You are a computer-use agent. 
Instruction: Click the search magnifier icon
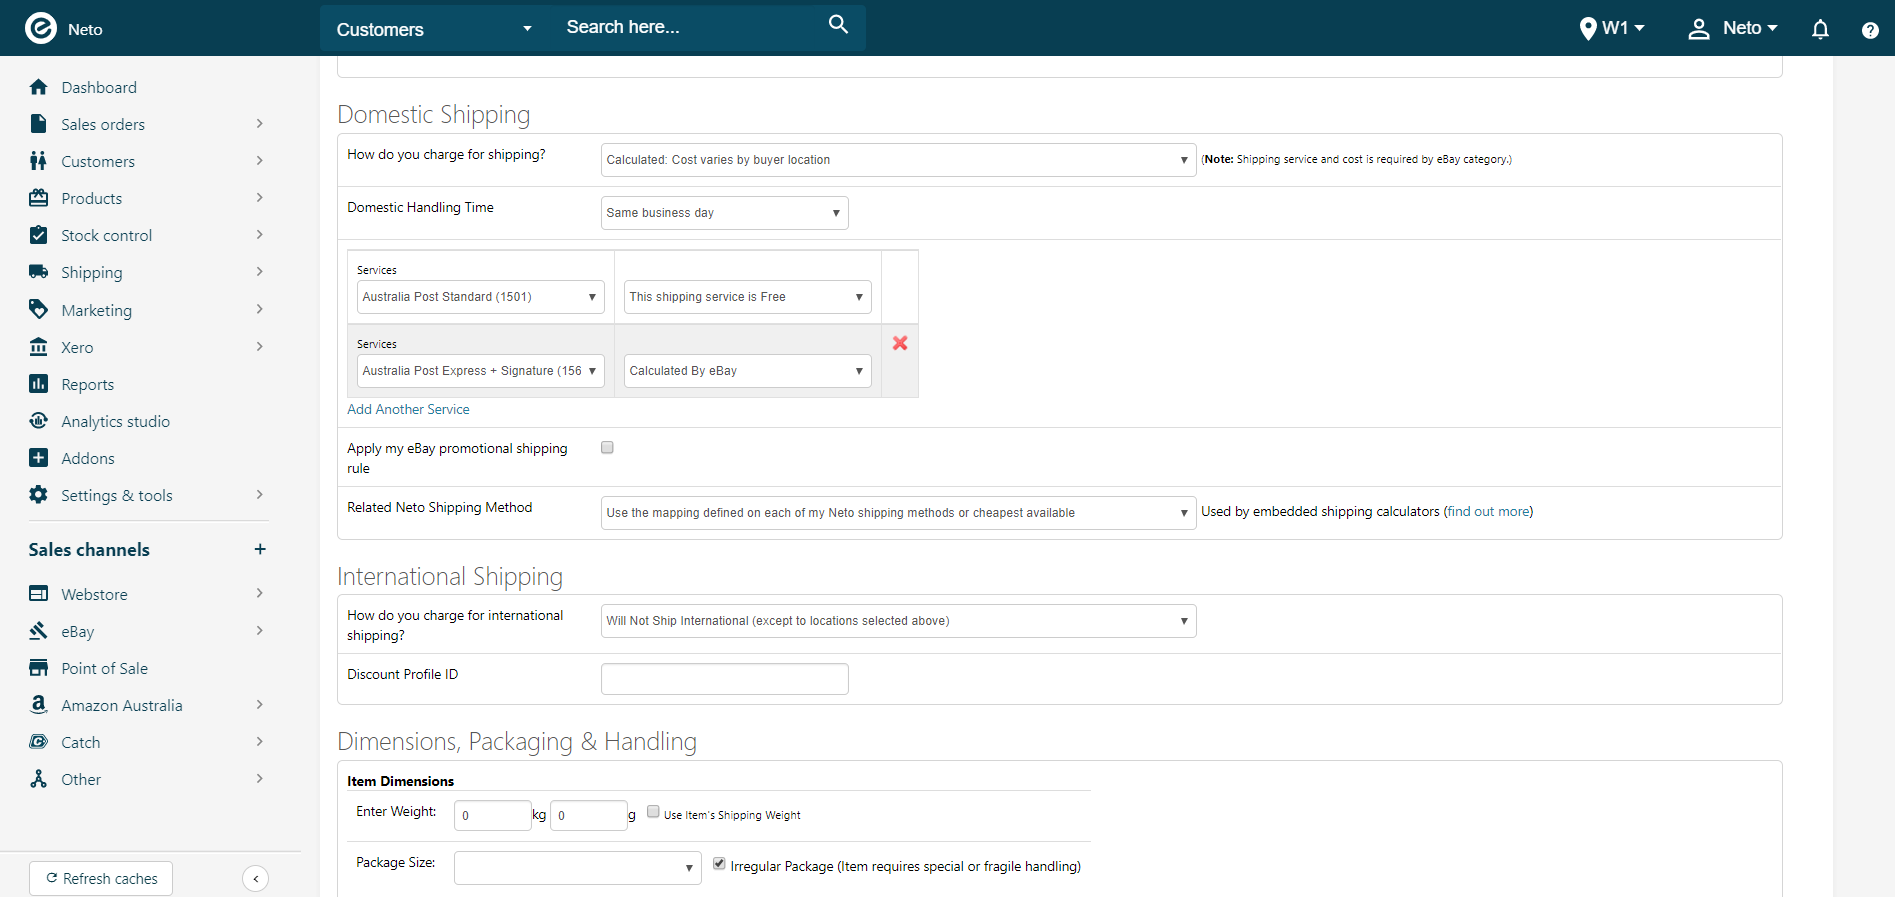[x=838, y=25]
